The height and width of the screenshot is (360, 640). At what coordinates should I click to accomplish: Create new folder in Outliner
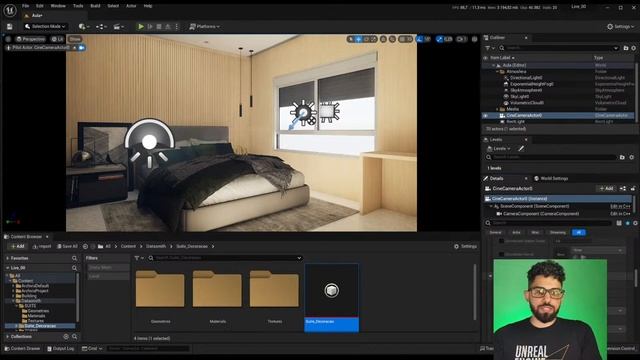pos(626,48)
